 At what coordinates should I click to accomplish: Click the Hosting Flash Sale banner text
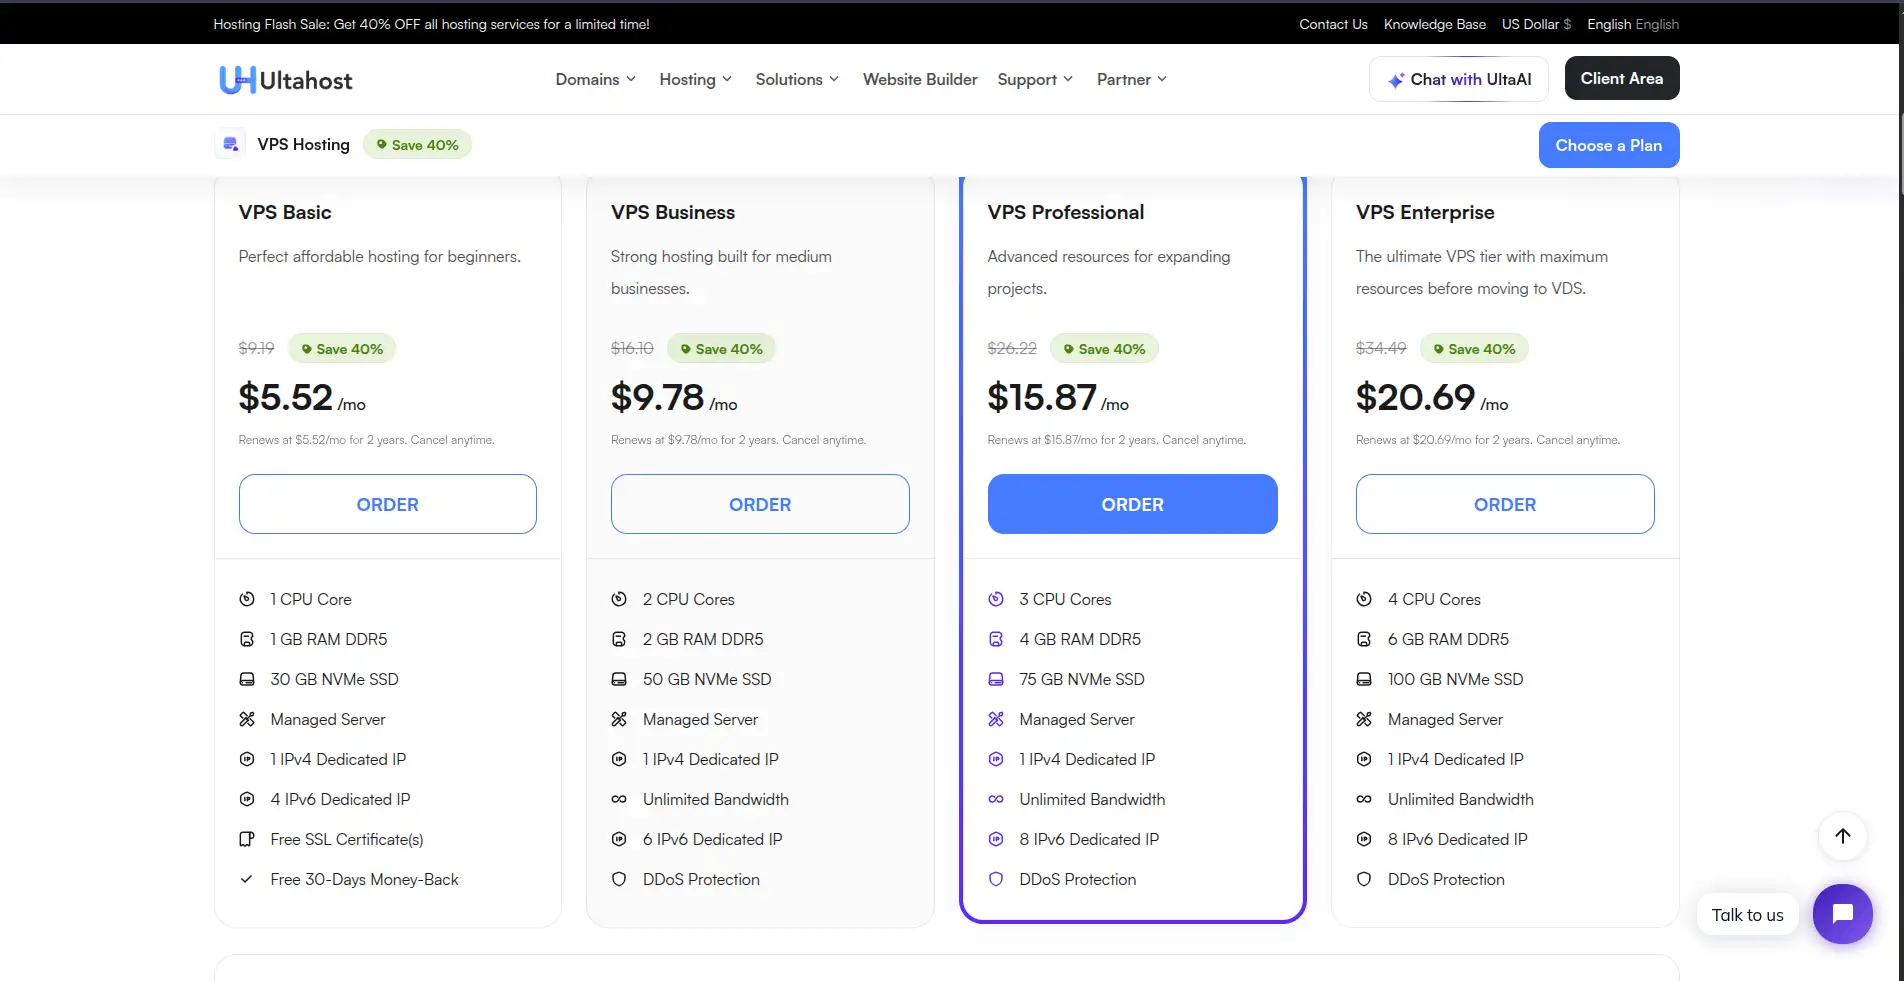click(x=431, y=24)
